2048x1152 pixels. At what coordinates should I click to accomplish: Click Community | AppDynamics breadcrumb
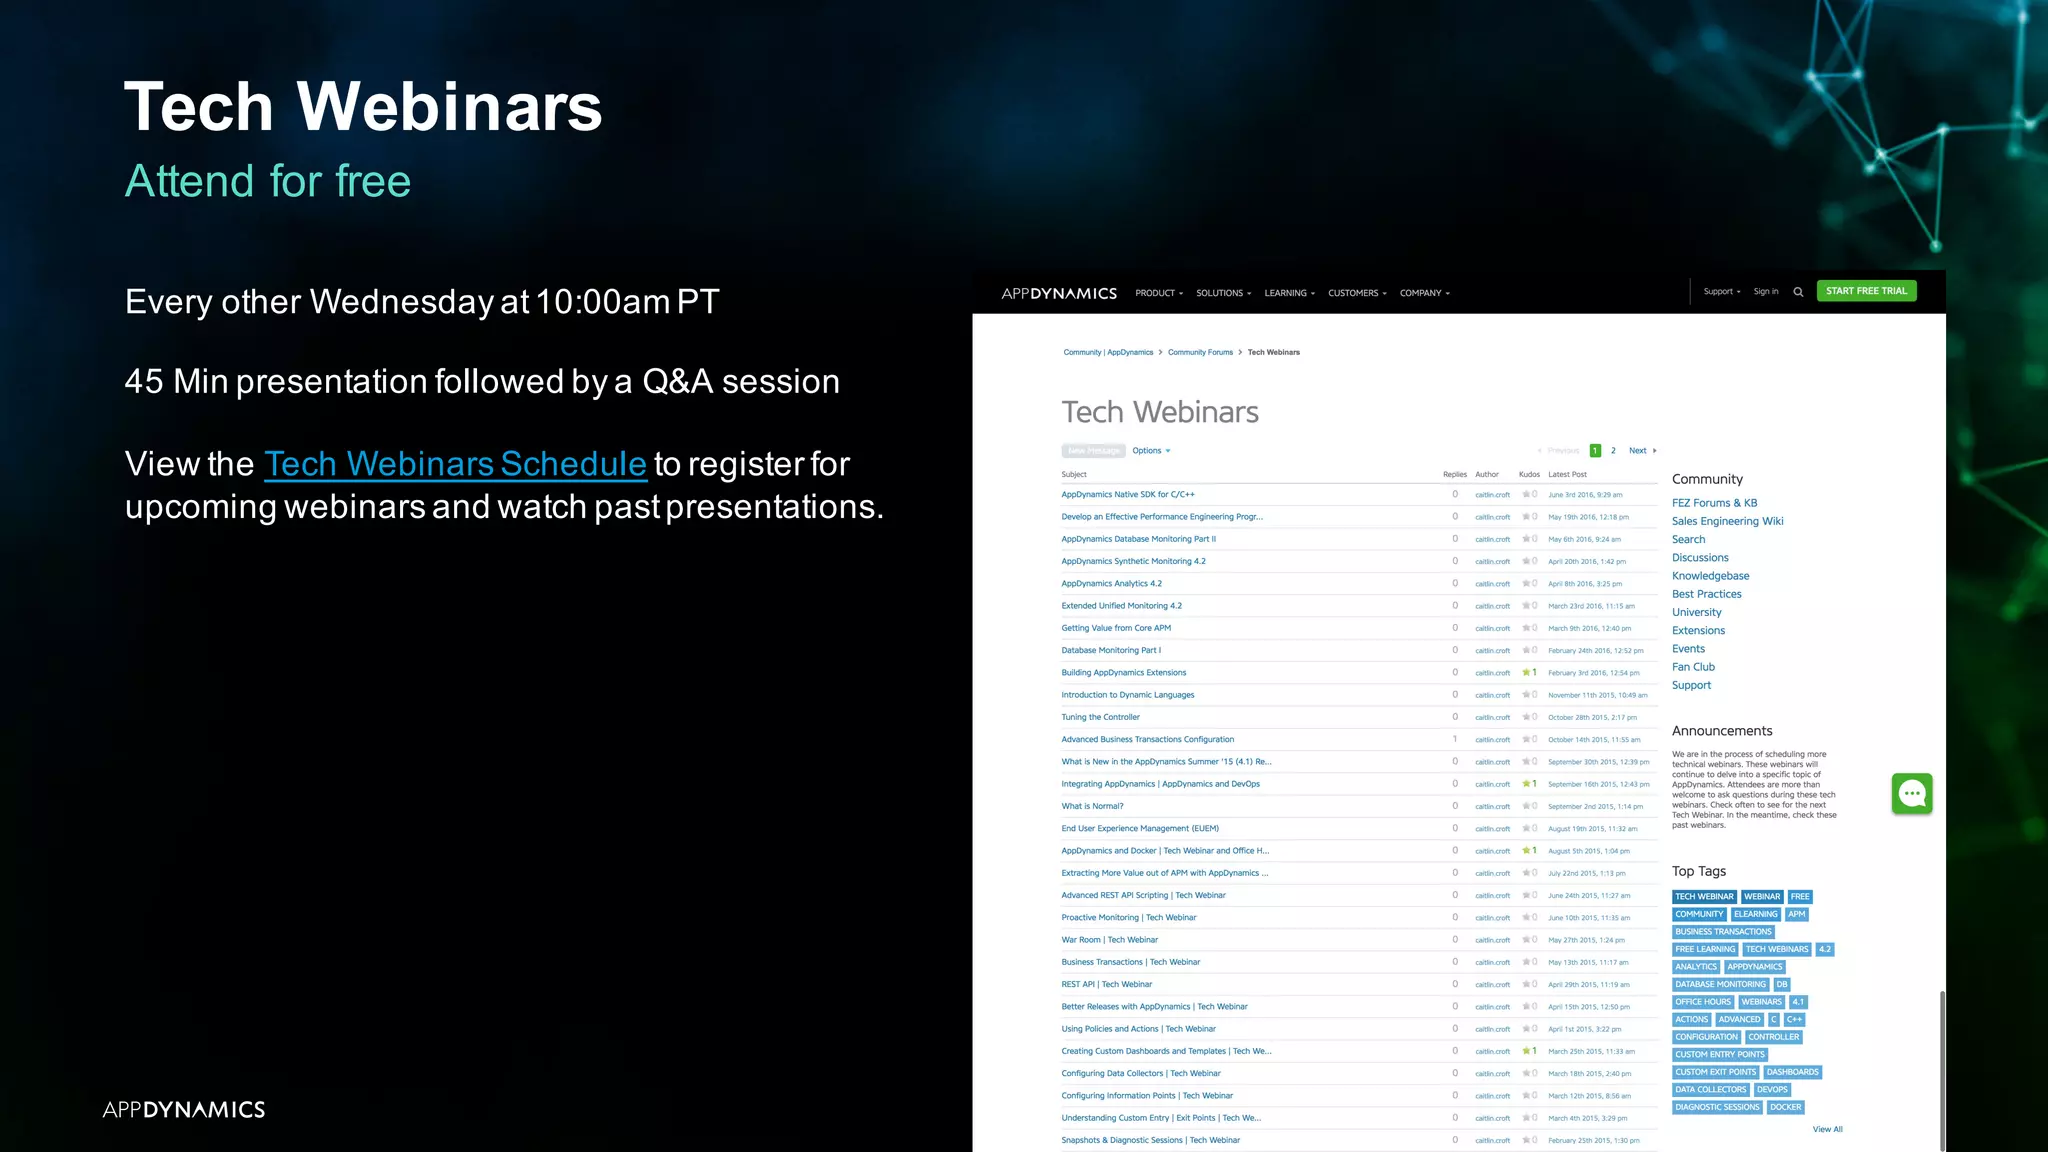pyautogui.click(x=1108, y=352)
